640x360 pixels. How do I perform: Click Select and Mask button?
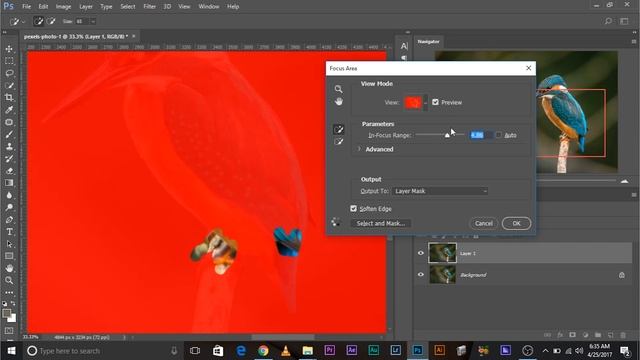(381, 223)
